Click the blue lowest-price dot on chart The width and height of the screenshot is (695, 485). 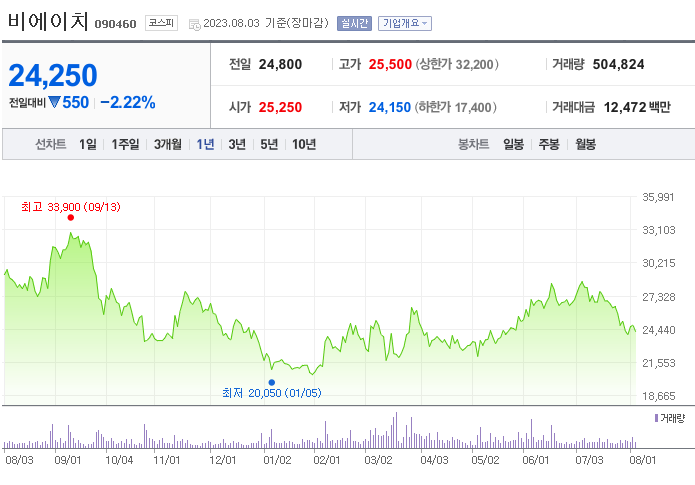coord(272,382)
